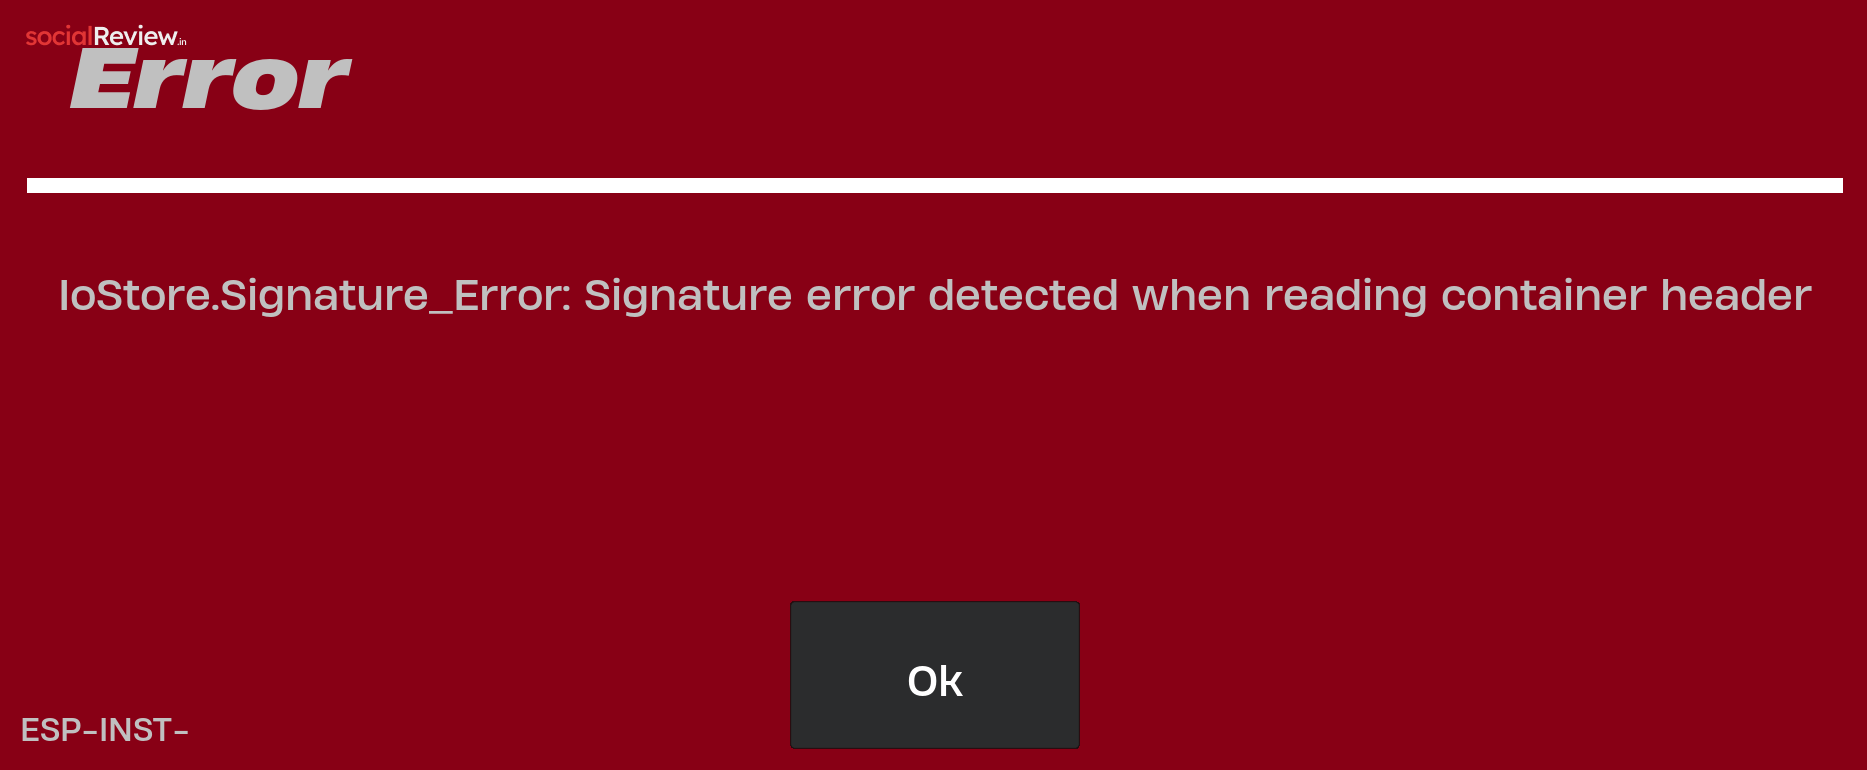
Task: Click the "IoStore.Signature_Error:" prefix text
Action: [x=314, y=296]
